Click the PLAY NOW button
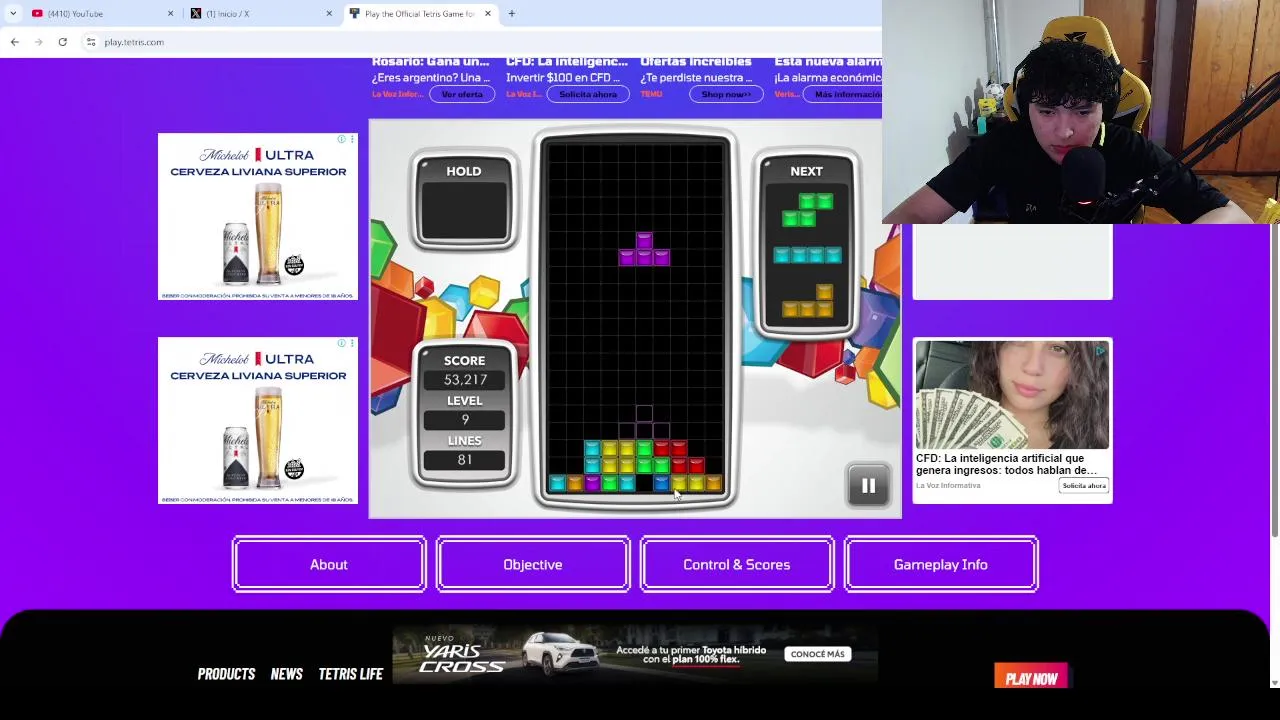This screenshot has width=1280, height=720. (1031, 678)
